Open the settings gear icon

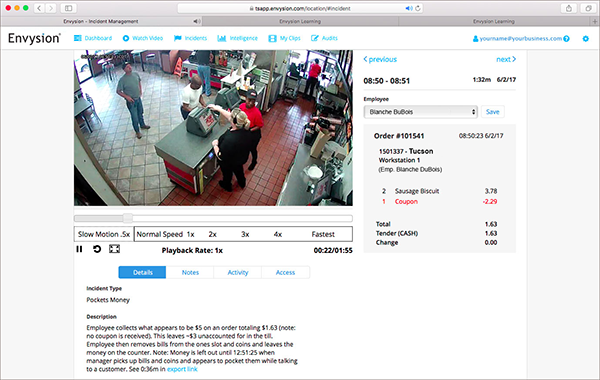585,39
